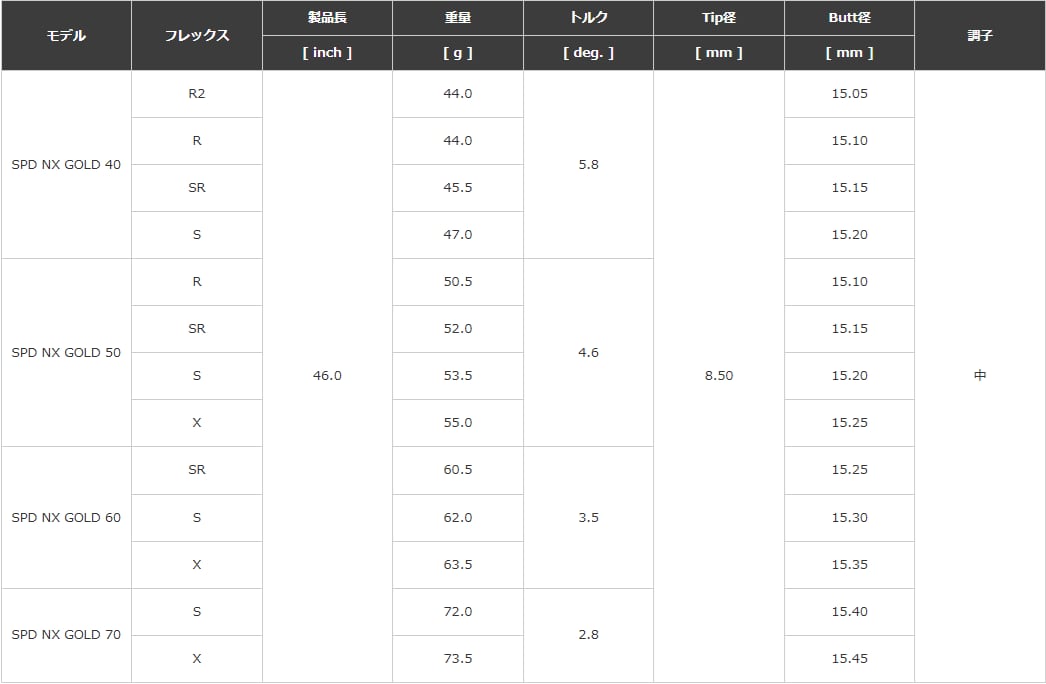Click the 中 kick point cell
This screenshot has height=684, width=1046.
980,376
